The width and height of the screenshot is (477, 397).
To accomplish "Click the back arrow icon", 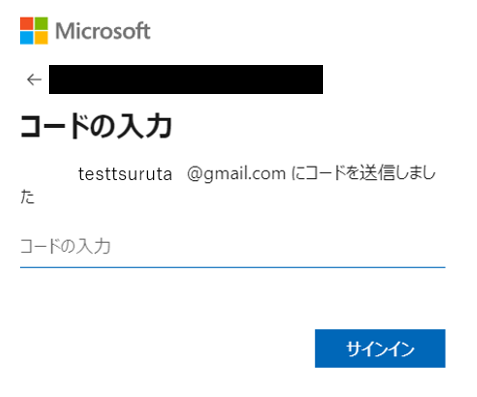I will tap(34, 80).
